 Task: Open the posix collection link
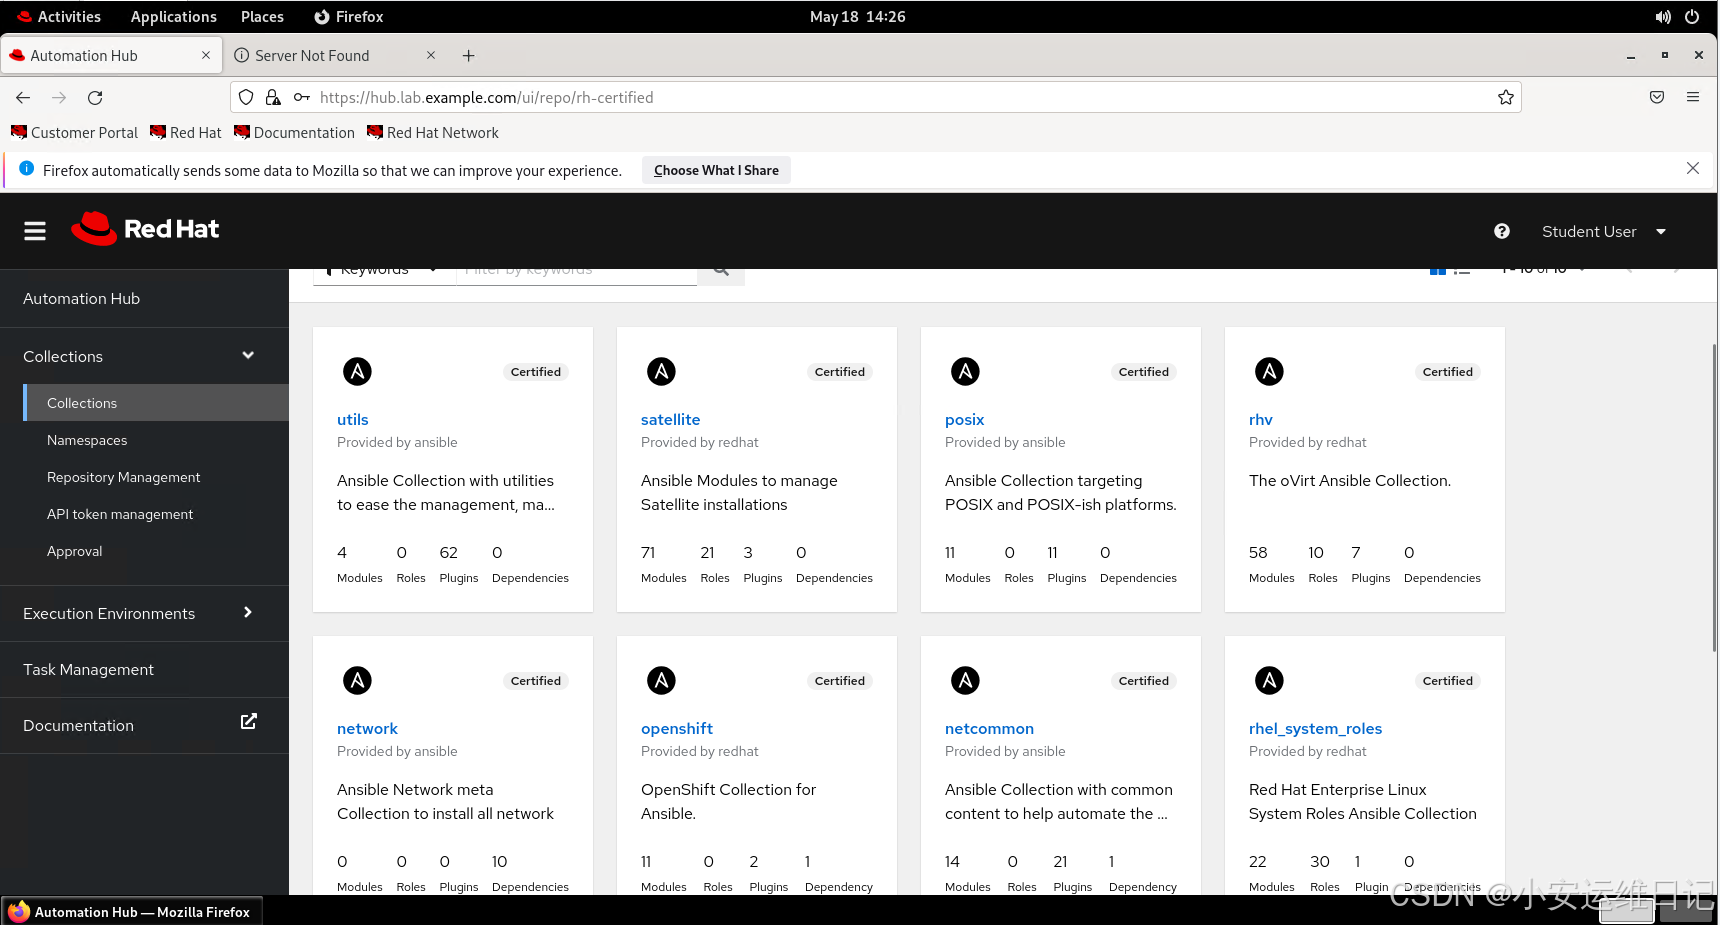point(964,420)
